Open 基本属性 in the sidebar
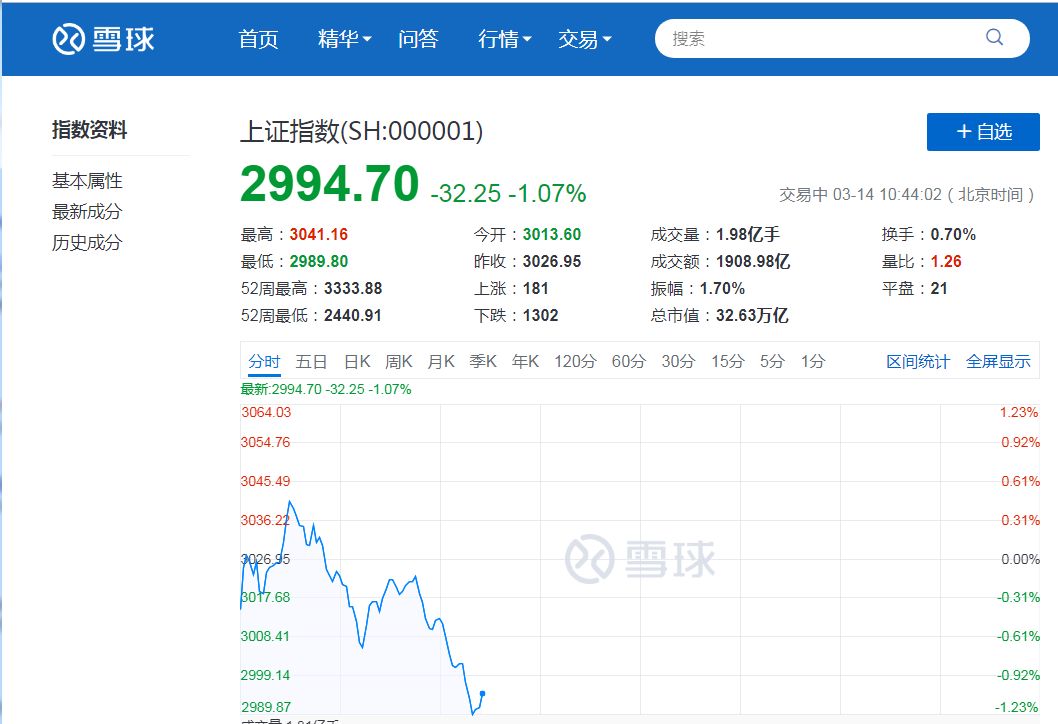This screenshot has width=1058, height=724. click(x=87, y=181)
